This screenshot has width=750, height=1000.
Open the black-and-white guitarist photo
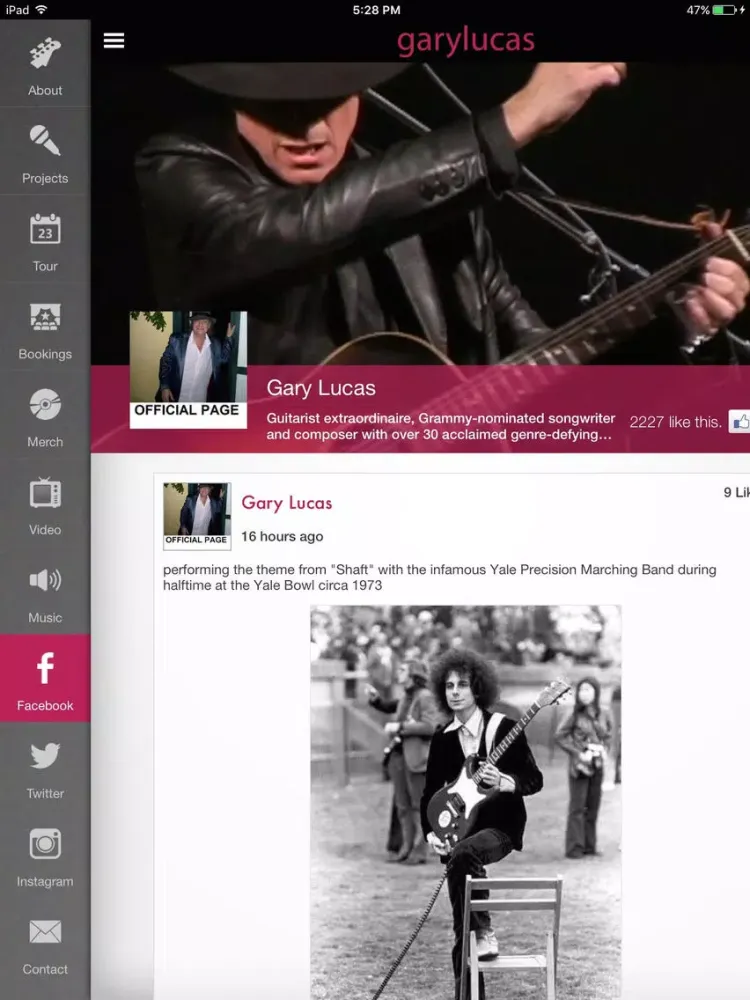click(x=466, y=802)
